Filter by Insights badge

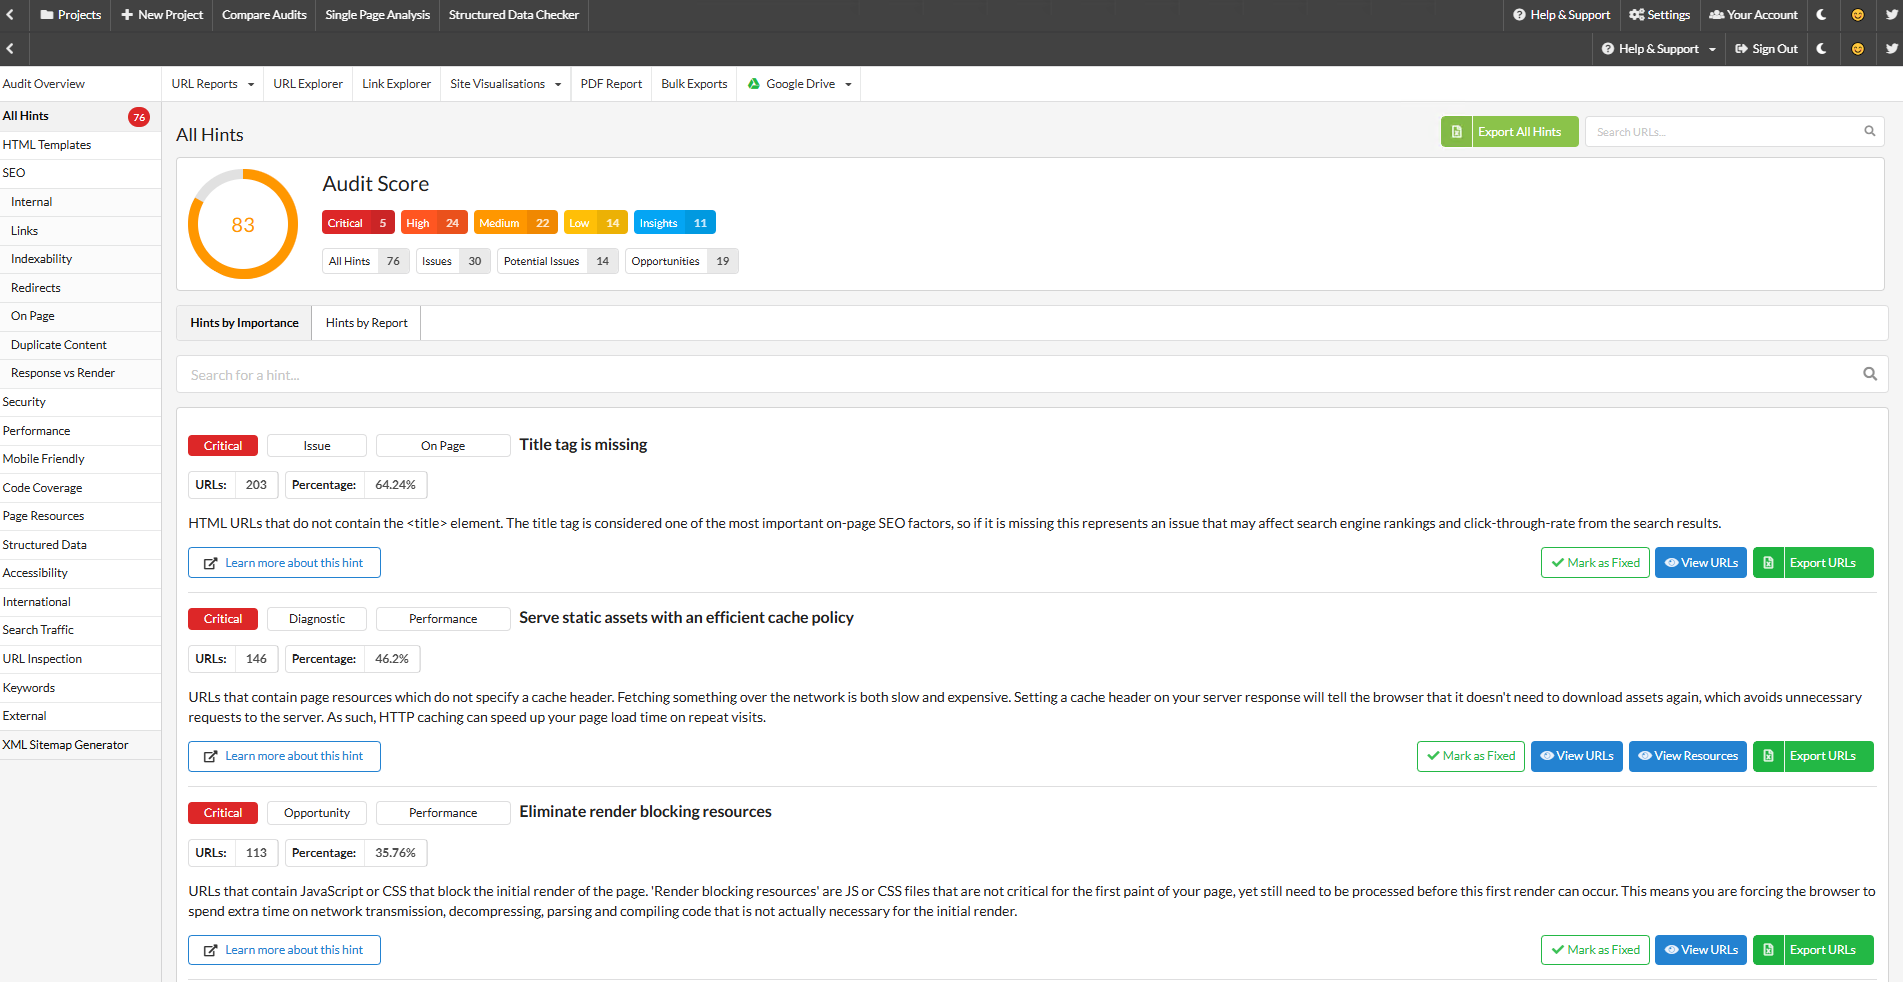(674, 223)
